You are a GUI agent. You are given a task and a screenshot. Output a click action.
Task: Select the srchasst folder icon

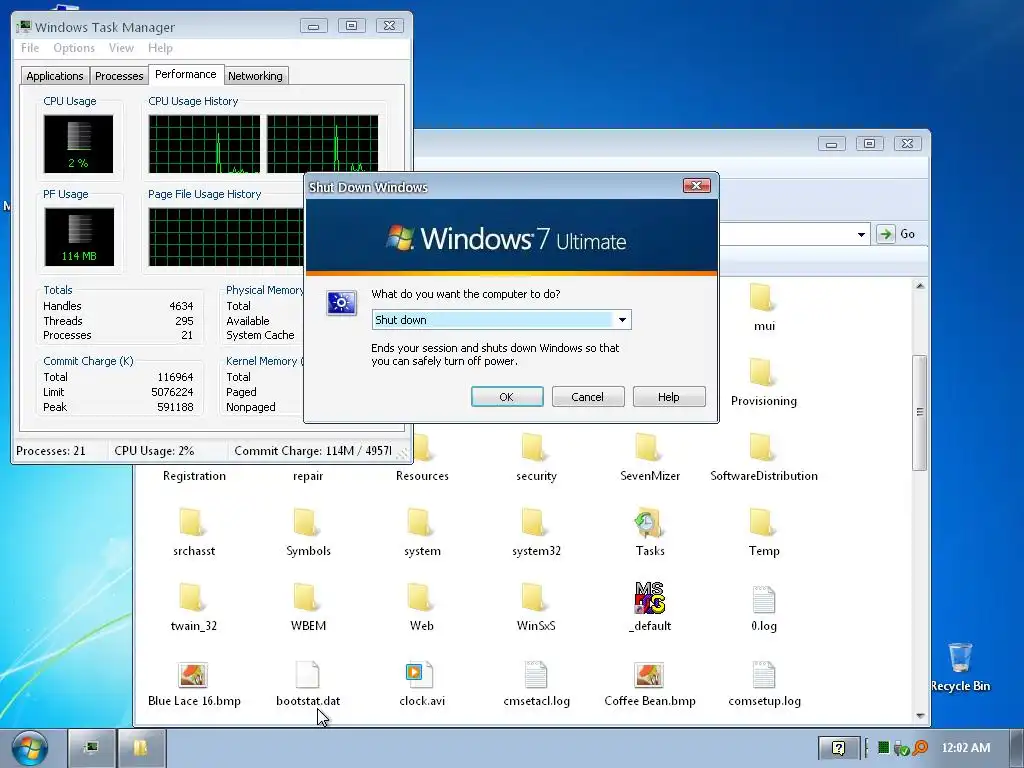[191, 522]
